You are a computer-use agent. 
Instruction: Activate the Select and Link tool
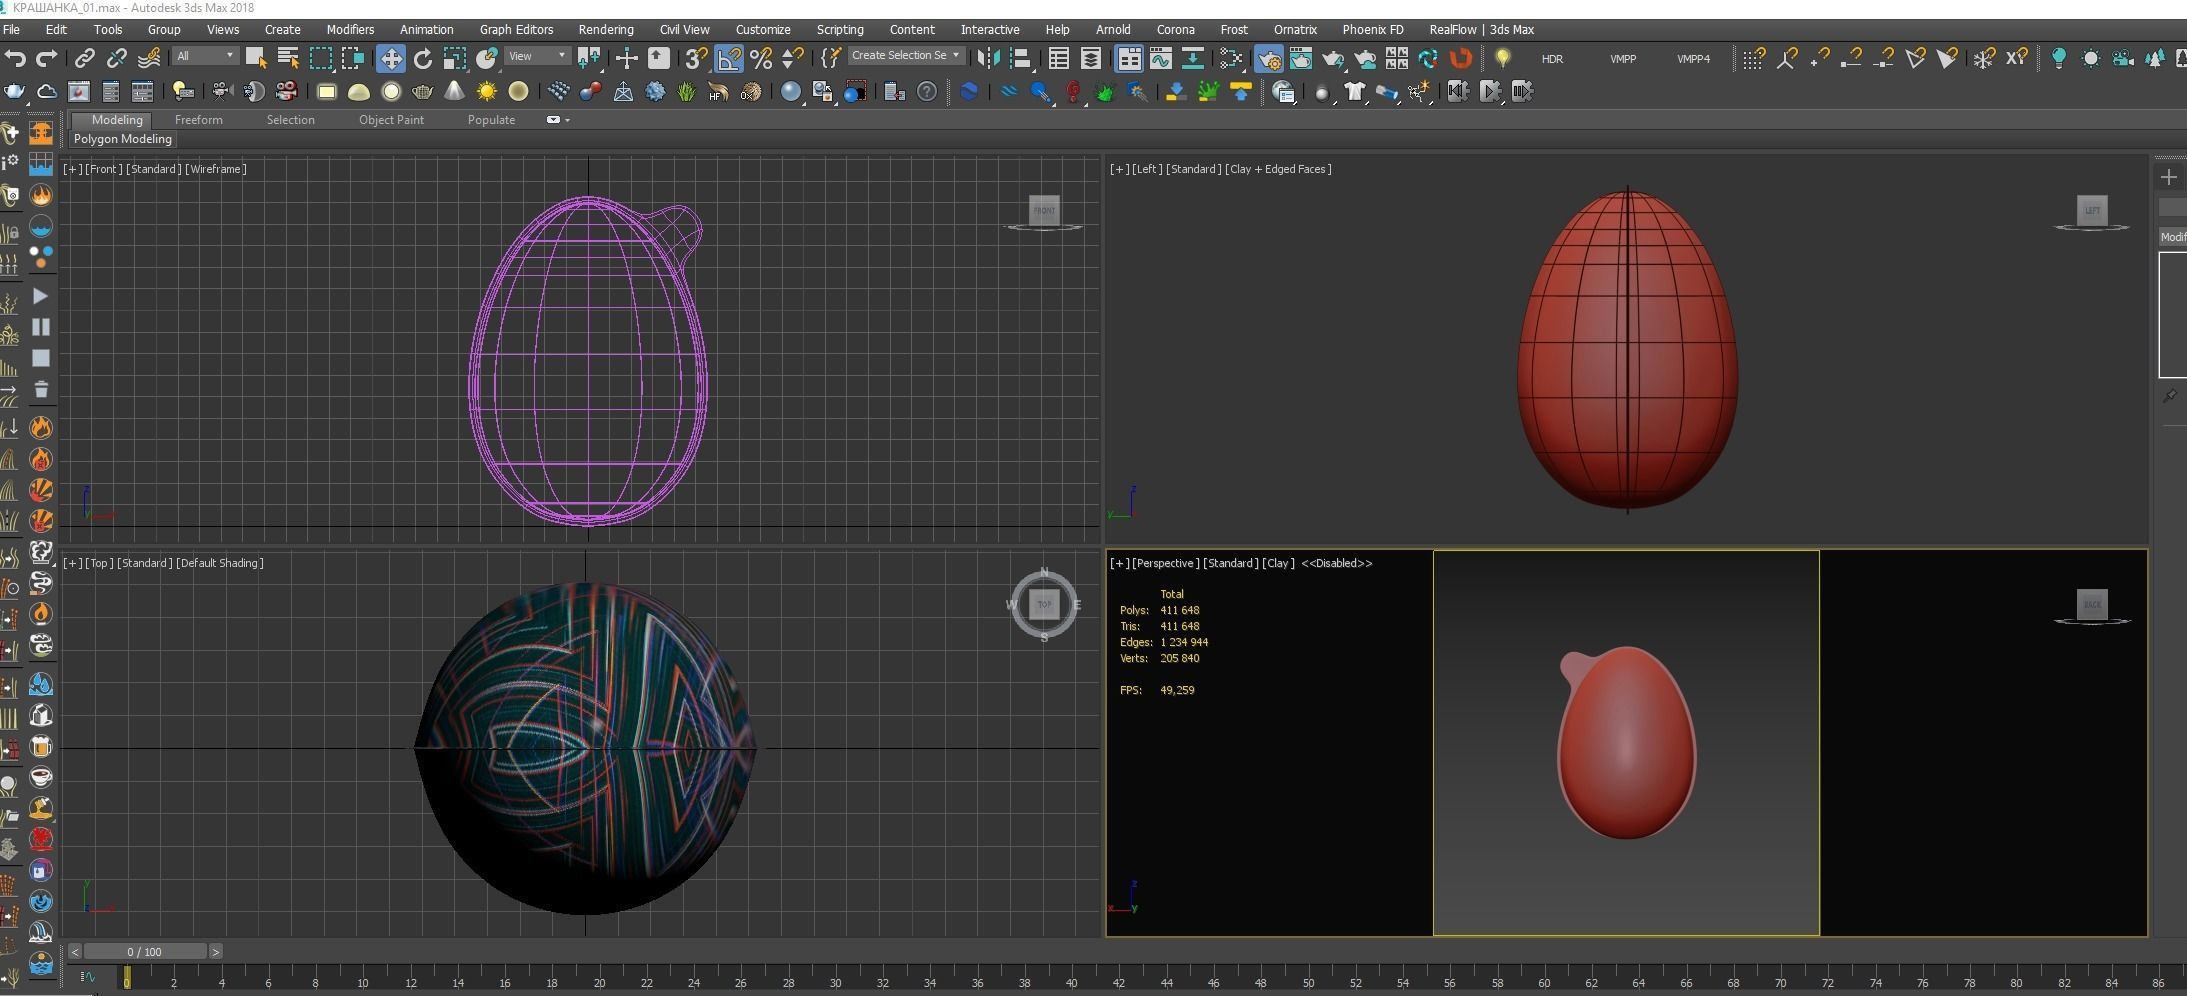pos(85,58)
